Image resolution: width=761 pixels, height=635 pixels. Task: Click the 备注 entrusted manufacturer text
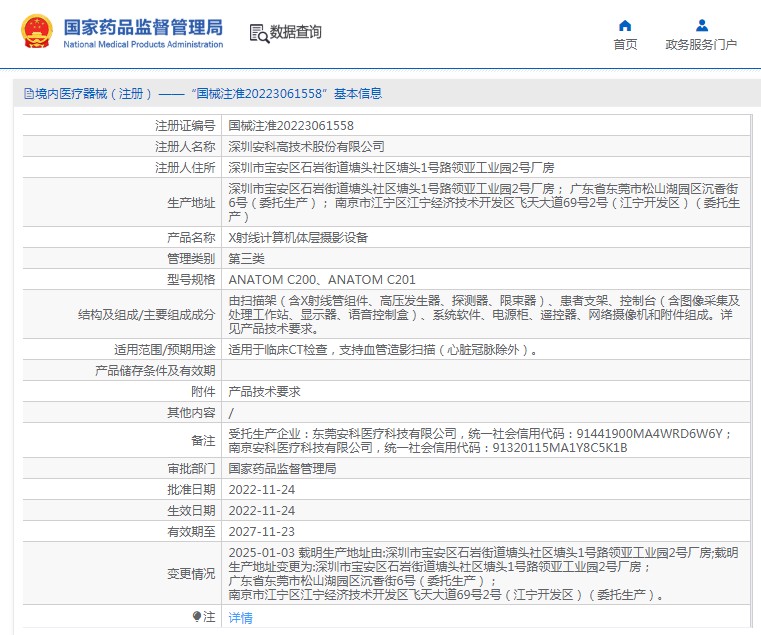480,440
